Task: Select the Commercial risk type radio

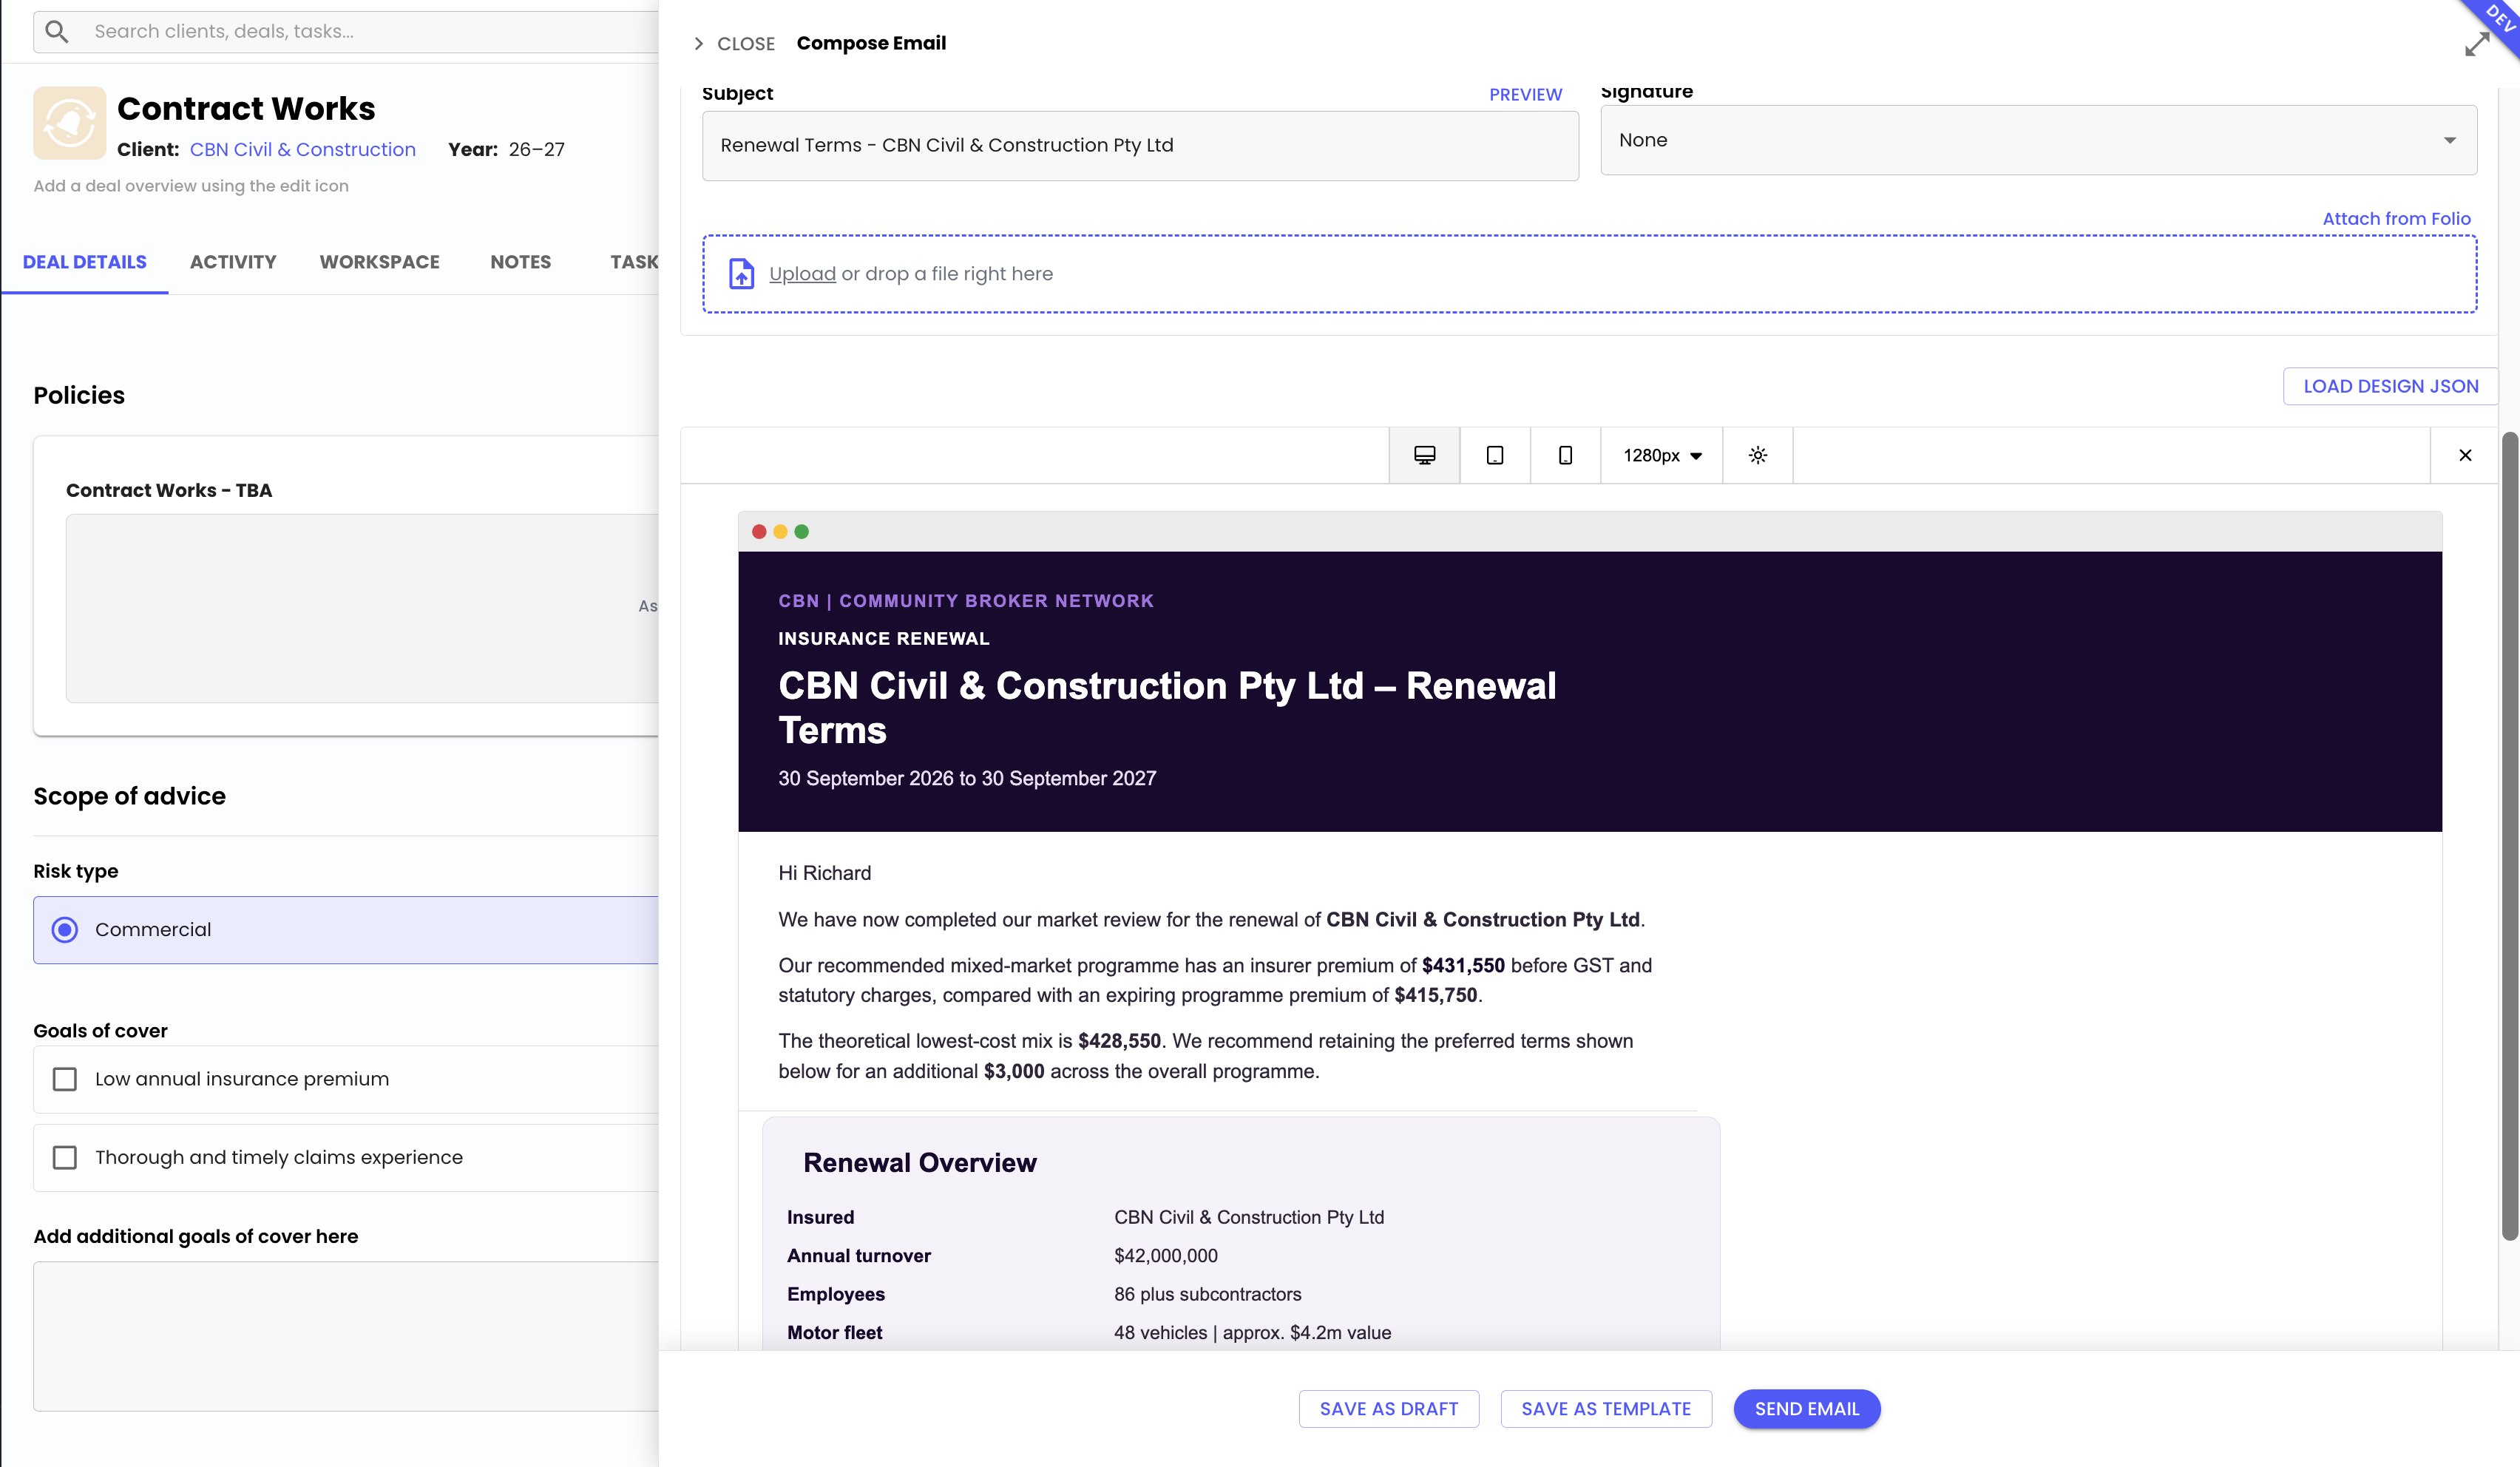Action: [x=65, y=930]
